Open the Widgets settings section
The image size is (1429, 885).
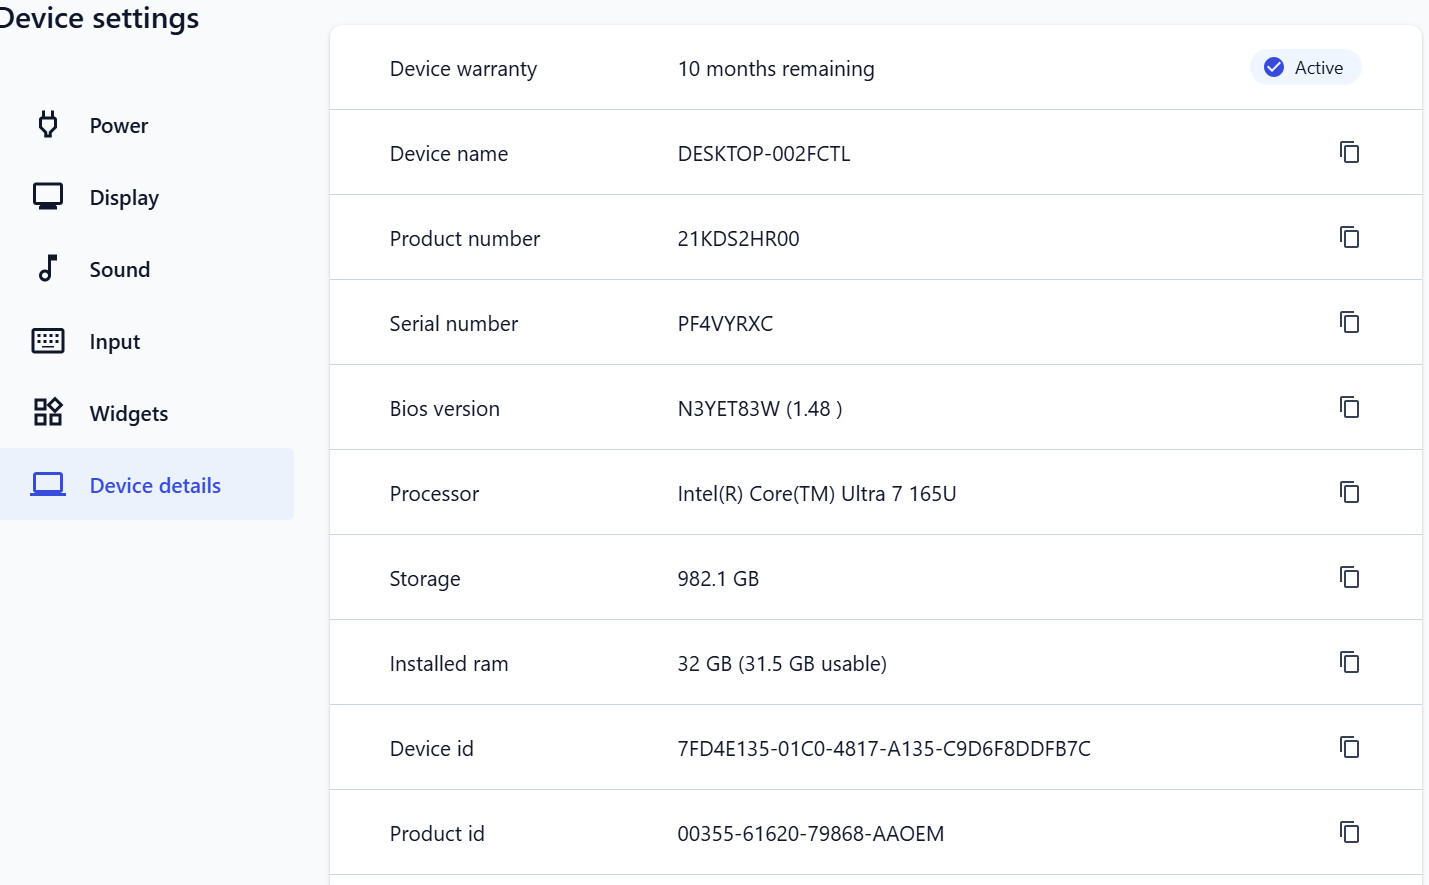point(147,413)
